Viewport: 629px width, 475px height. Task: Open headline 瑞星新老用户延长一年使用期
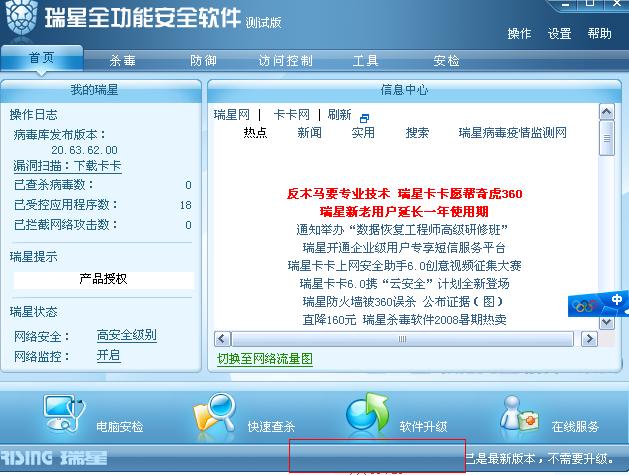[x=404, y=211]
